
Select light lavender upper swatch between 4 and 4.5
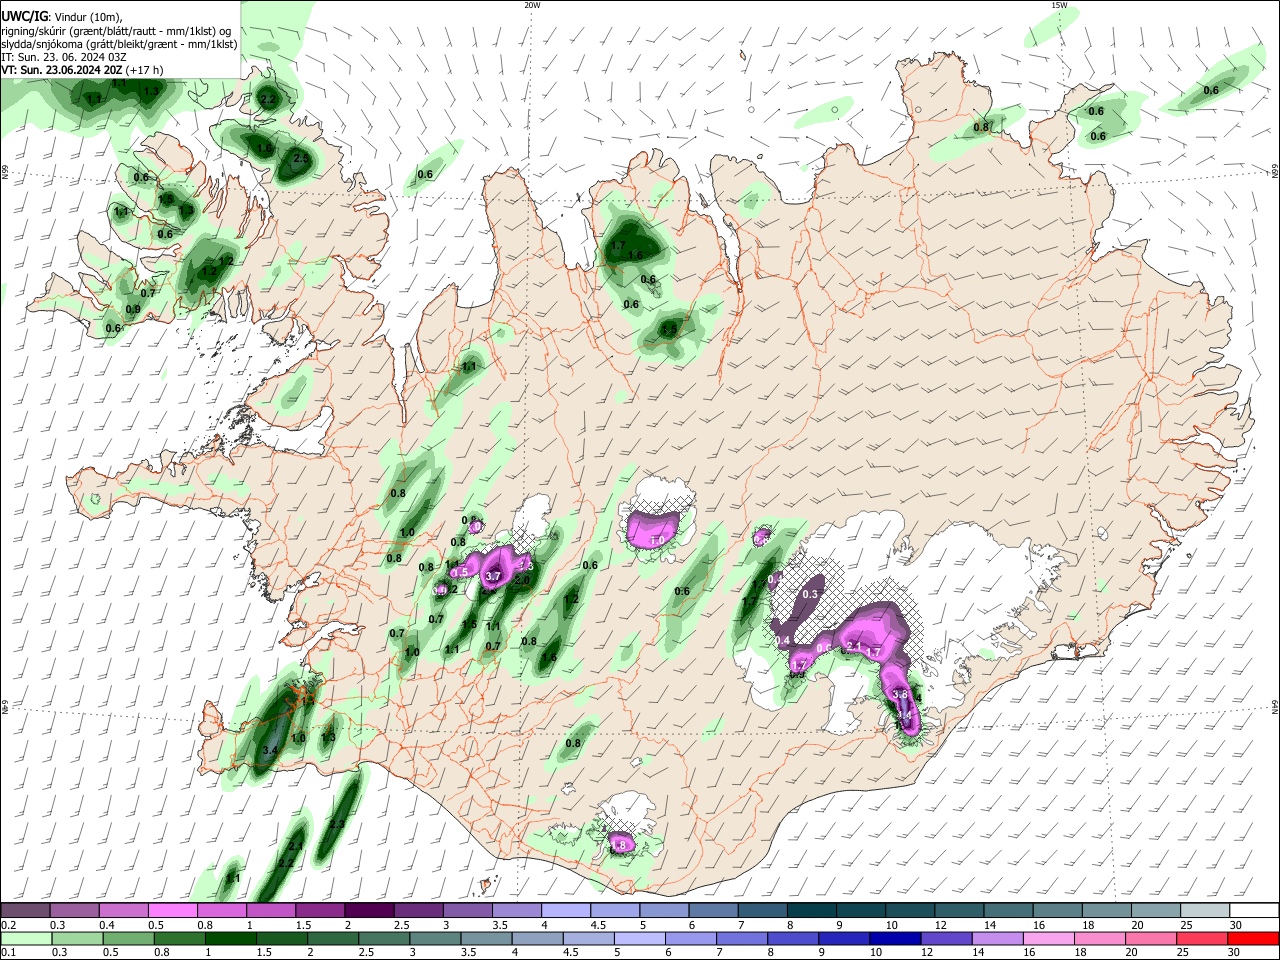565,911
